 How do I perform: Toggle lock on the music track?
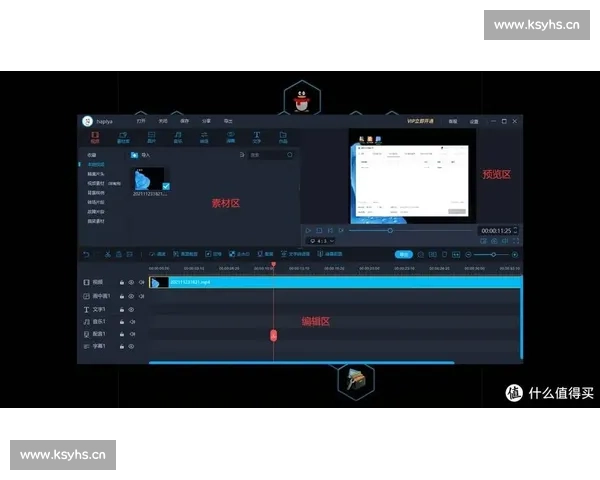122,322
